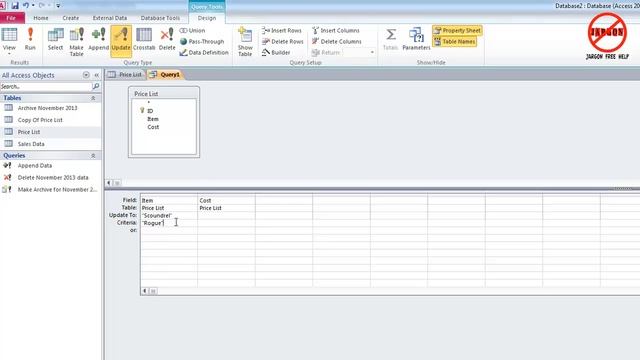640x360 pixels.
Task: Open the expression Builder
Action: (x=276, y=53)
